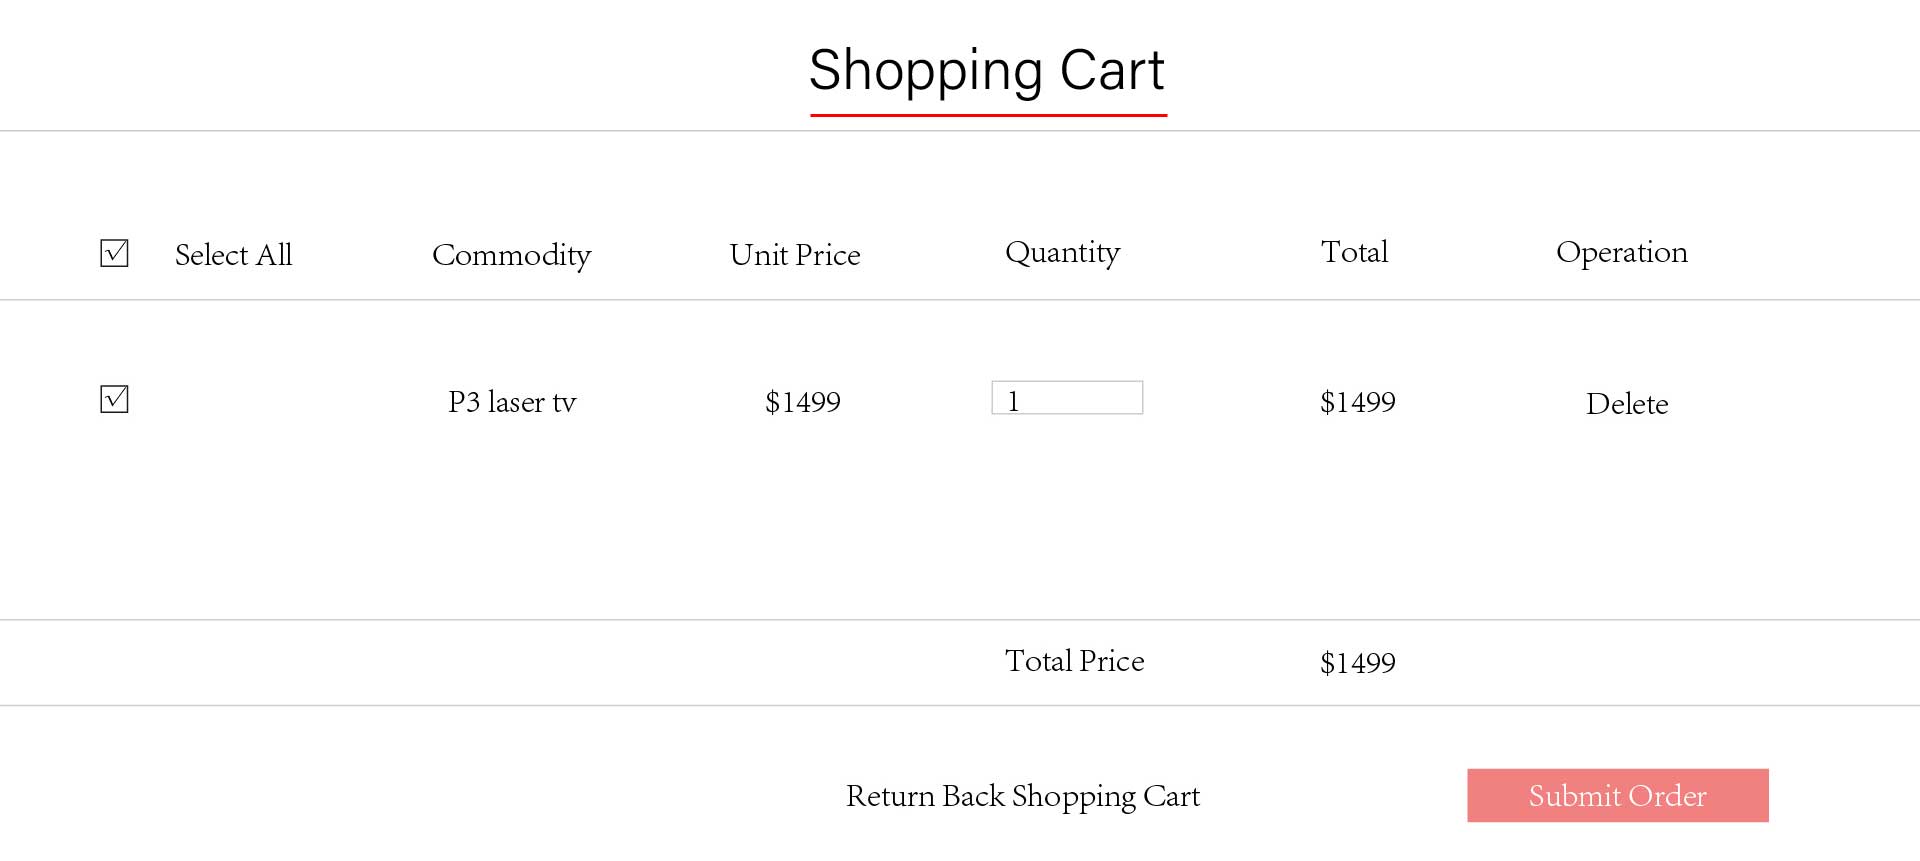Uncheck the P3 laser tv item checkbox
The height and width of the screenshot is (861, 1920).
pyautogui.click(x=114, y=399)
